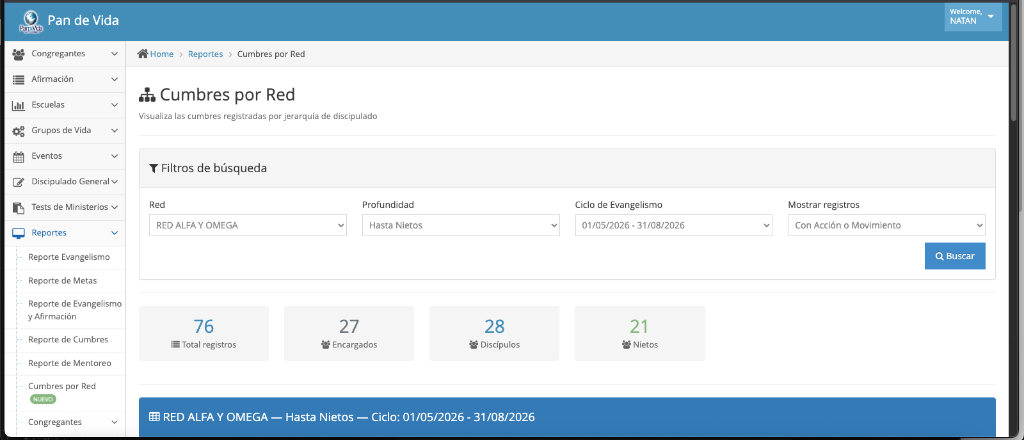Open Reporte Evangelismo in sidebar
This screenshot has width=1024, height=440.
(69, 257)
